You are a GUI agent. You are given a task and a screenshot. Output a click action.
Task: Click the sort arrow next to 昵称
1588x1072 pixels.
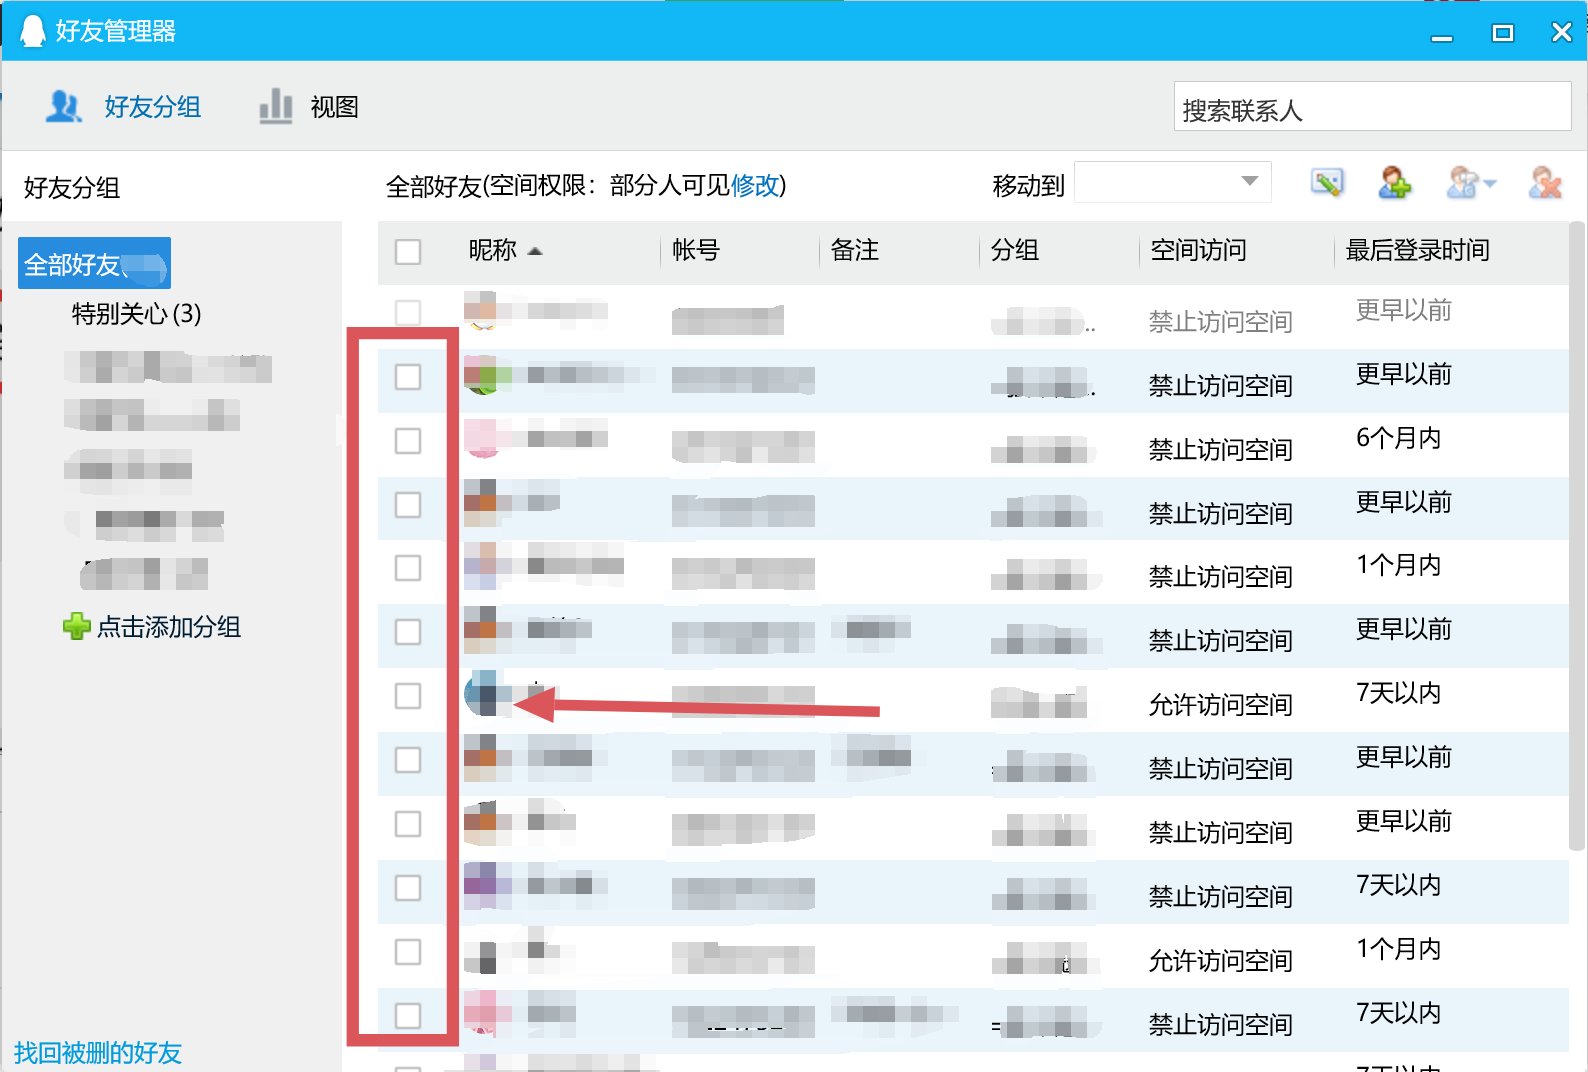click(535, 251)
